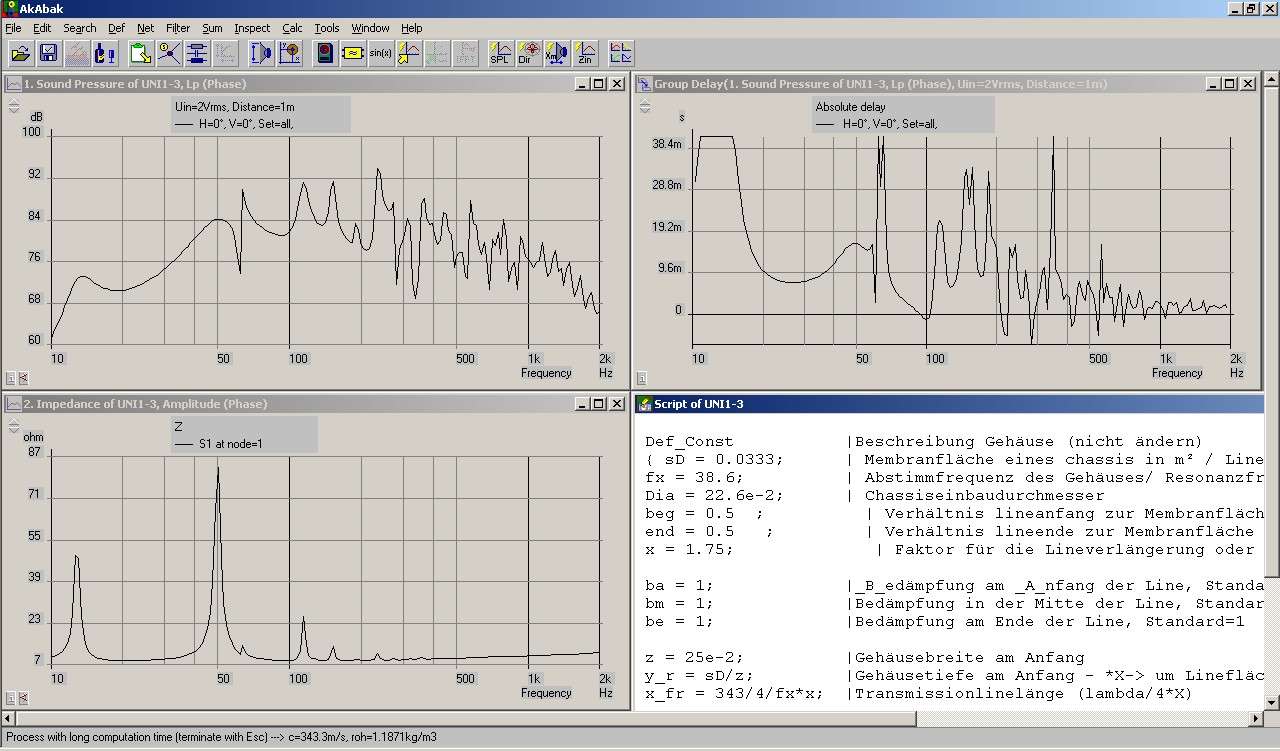Close the Group Delay graph window
Screen dimensions: 1280x751
[x=1248, y=84]
